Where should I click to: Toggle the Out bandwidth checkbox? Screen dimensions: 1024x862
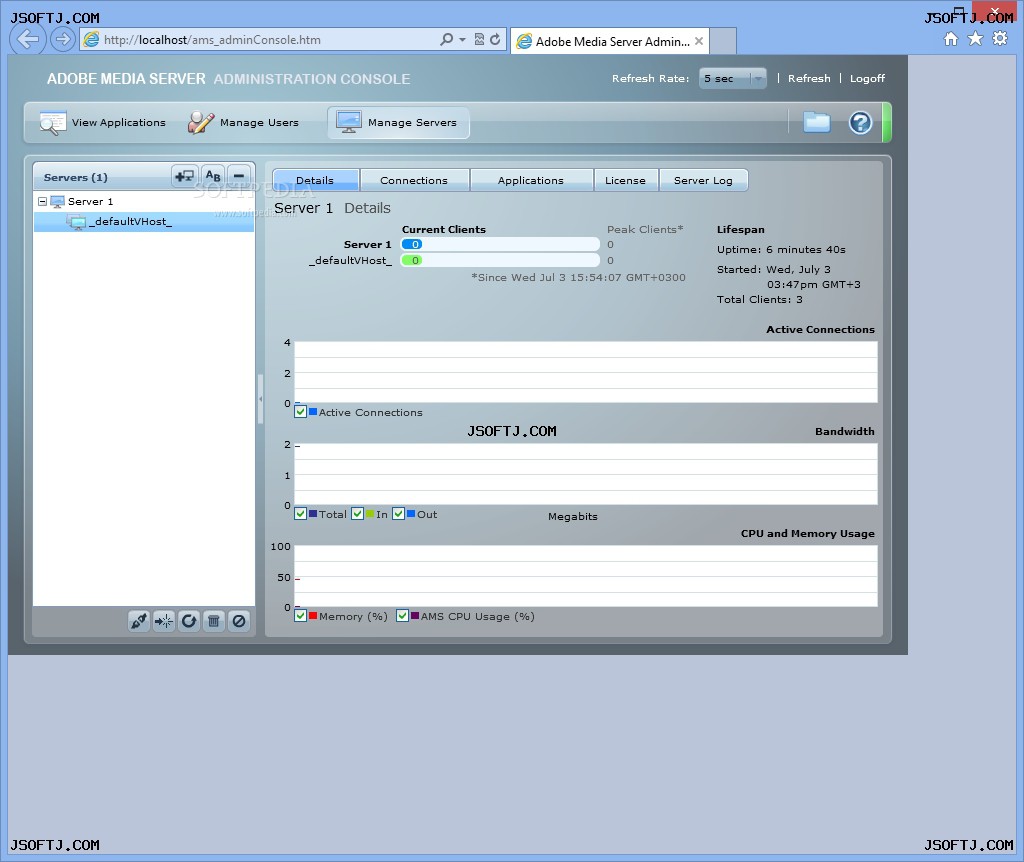(x=398, y=514)
